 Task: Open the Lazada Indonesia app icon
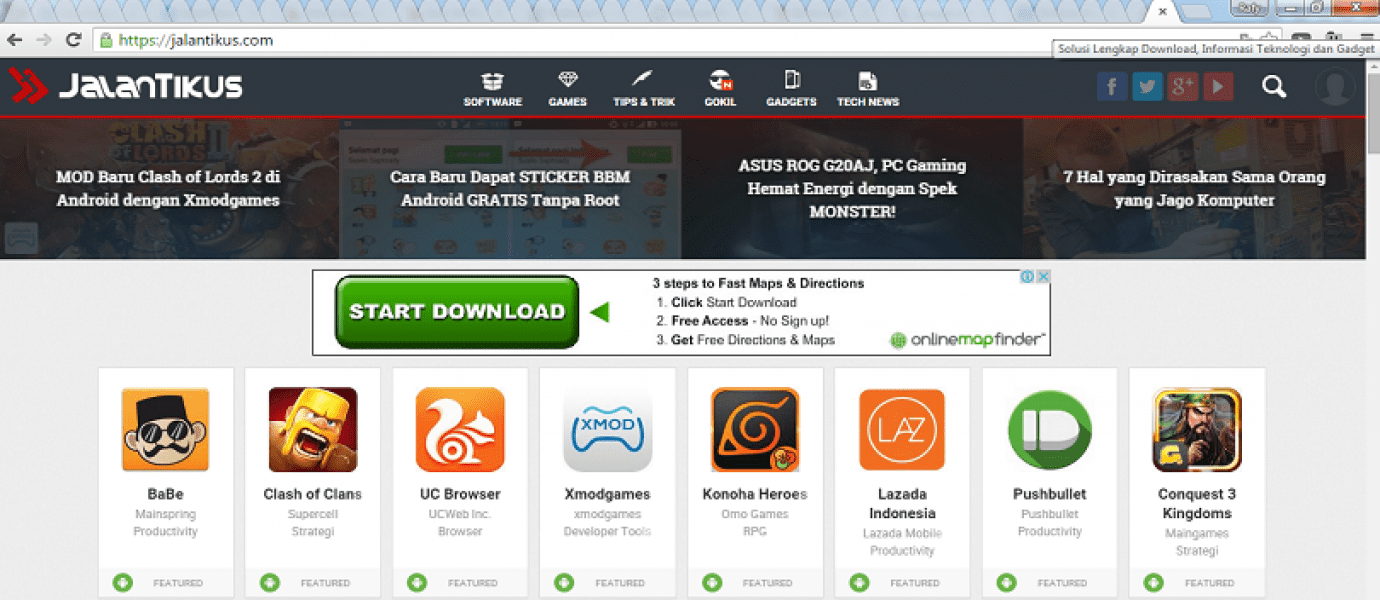(902, 430)
